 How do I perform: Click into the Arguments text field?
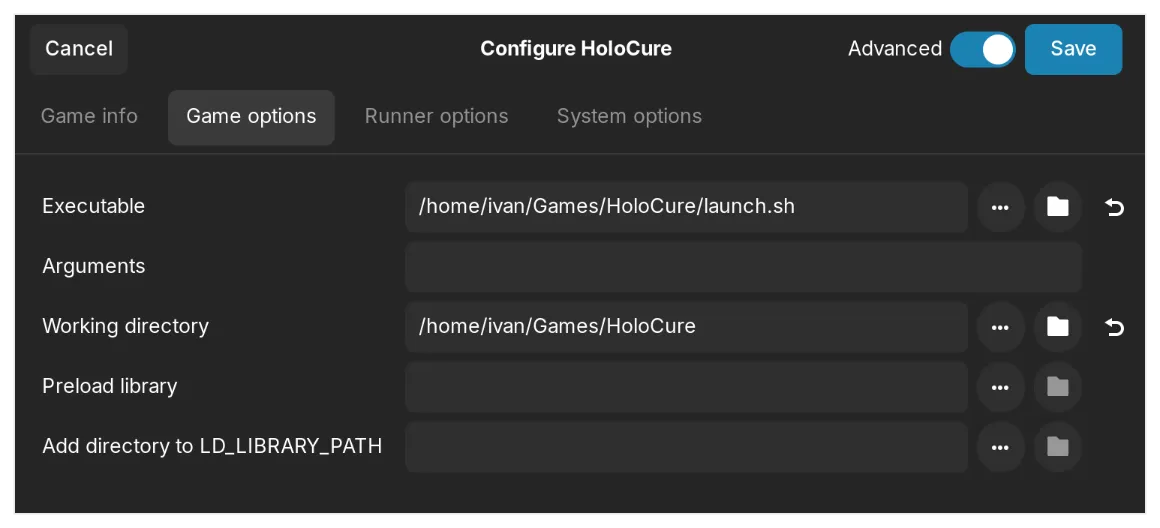tap(743, 267)
